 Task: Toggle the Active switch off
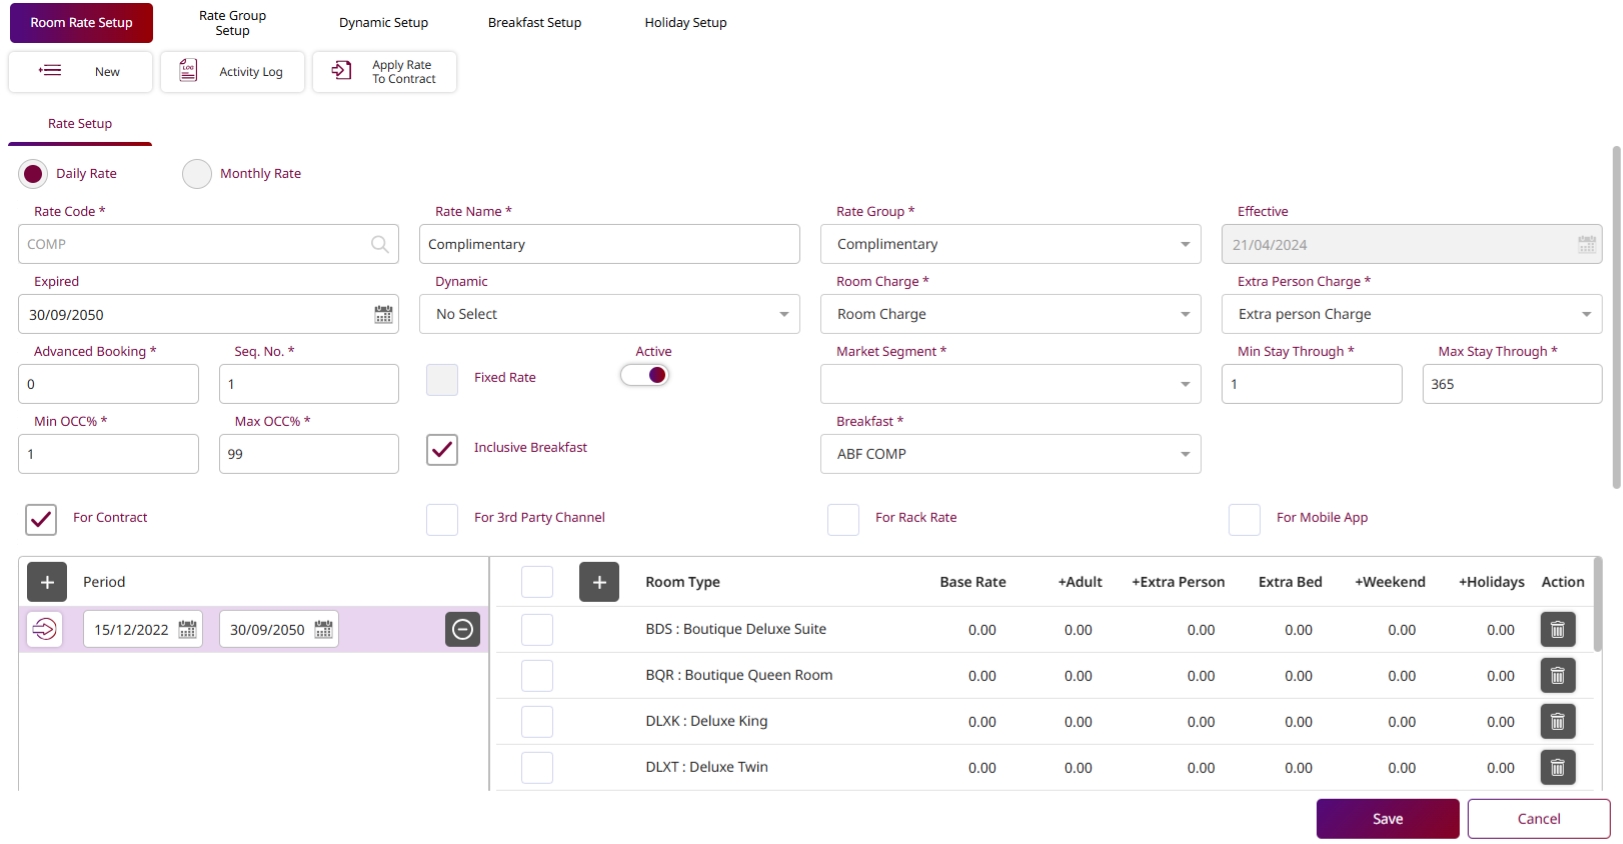645,375
